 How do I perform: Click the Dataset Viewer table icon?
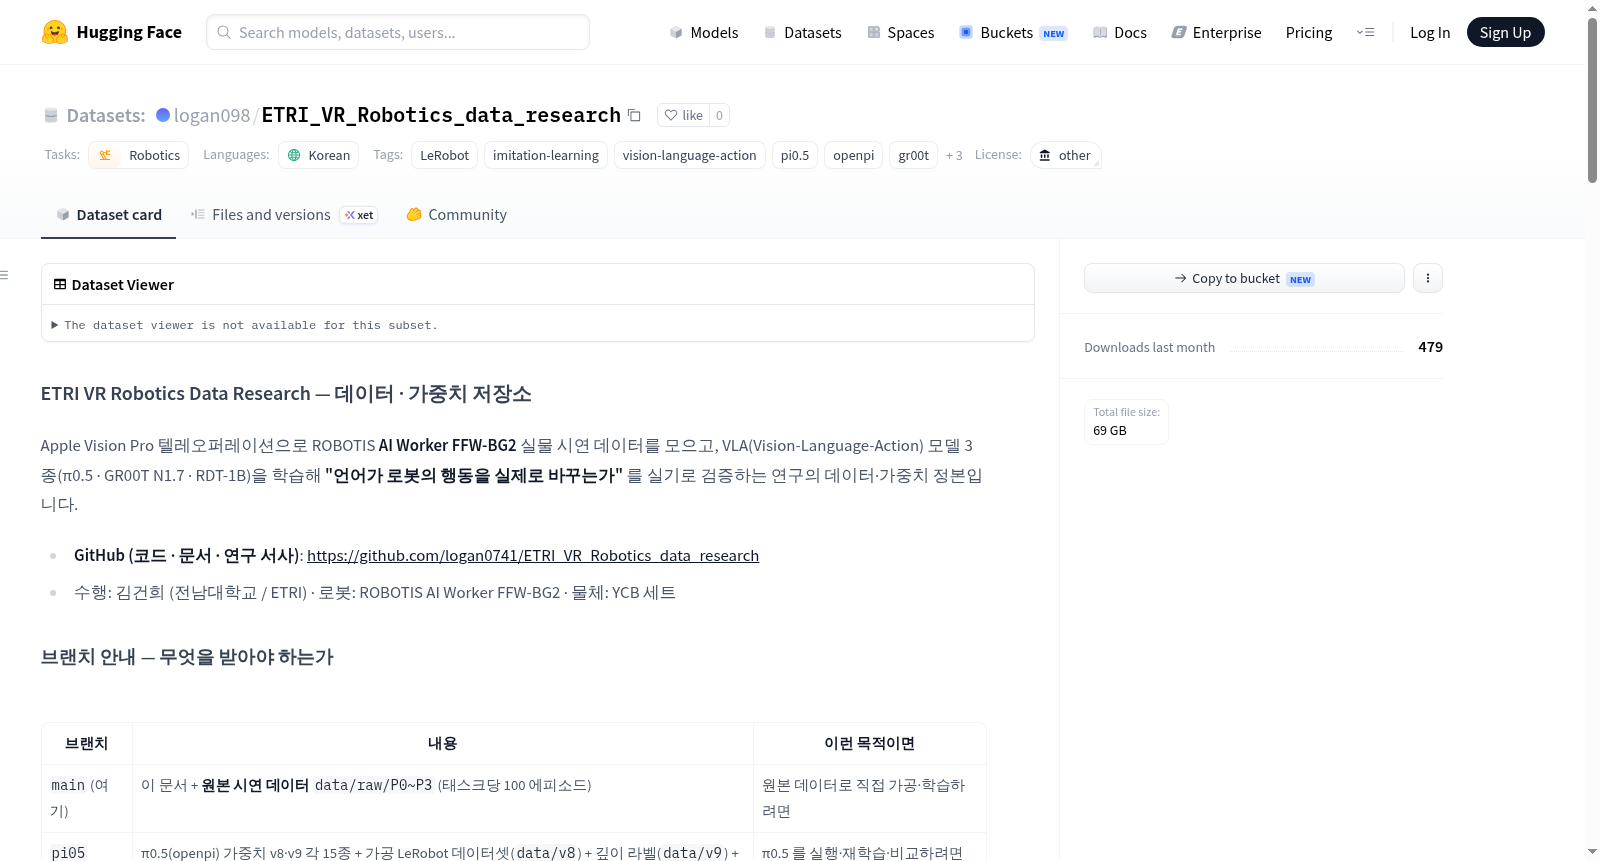tap(60, 285)
